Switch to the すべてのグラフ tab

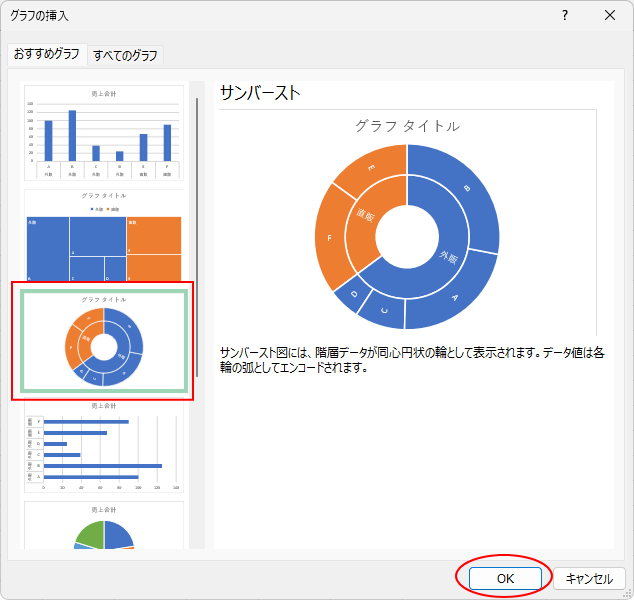point(126,55)
